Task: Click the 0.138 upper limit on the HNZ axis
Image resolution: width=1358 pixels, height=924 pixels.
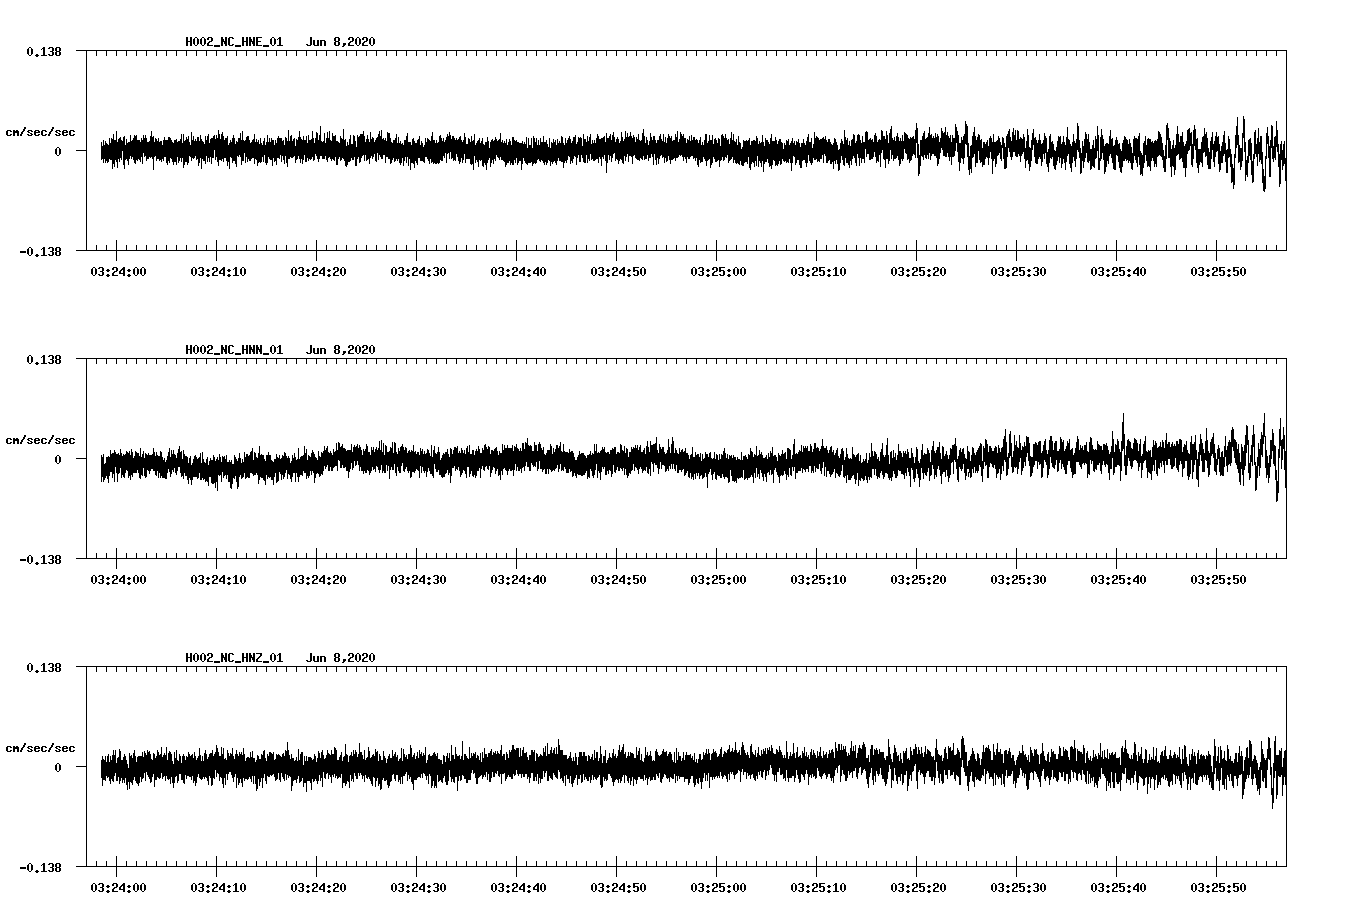Action: click(x=44, y=667)
